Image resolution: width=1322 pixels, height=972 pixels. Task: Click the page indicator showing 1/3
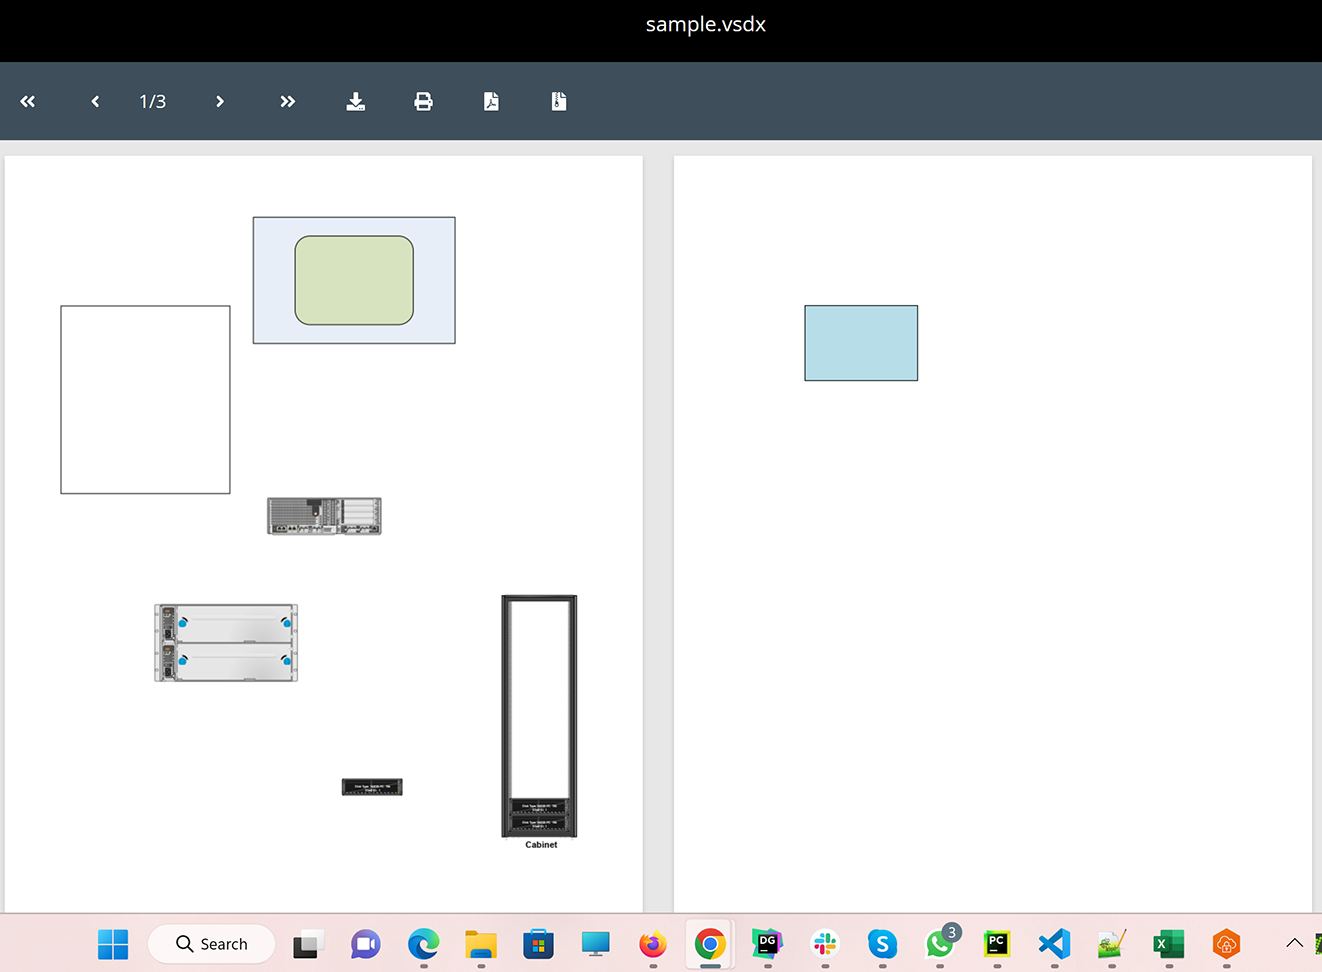click(x=152, y=101)
